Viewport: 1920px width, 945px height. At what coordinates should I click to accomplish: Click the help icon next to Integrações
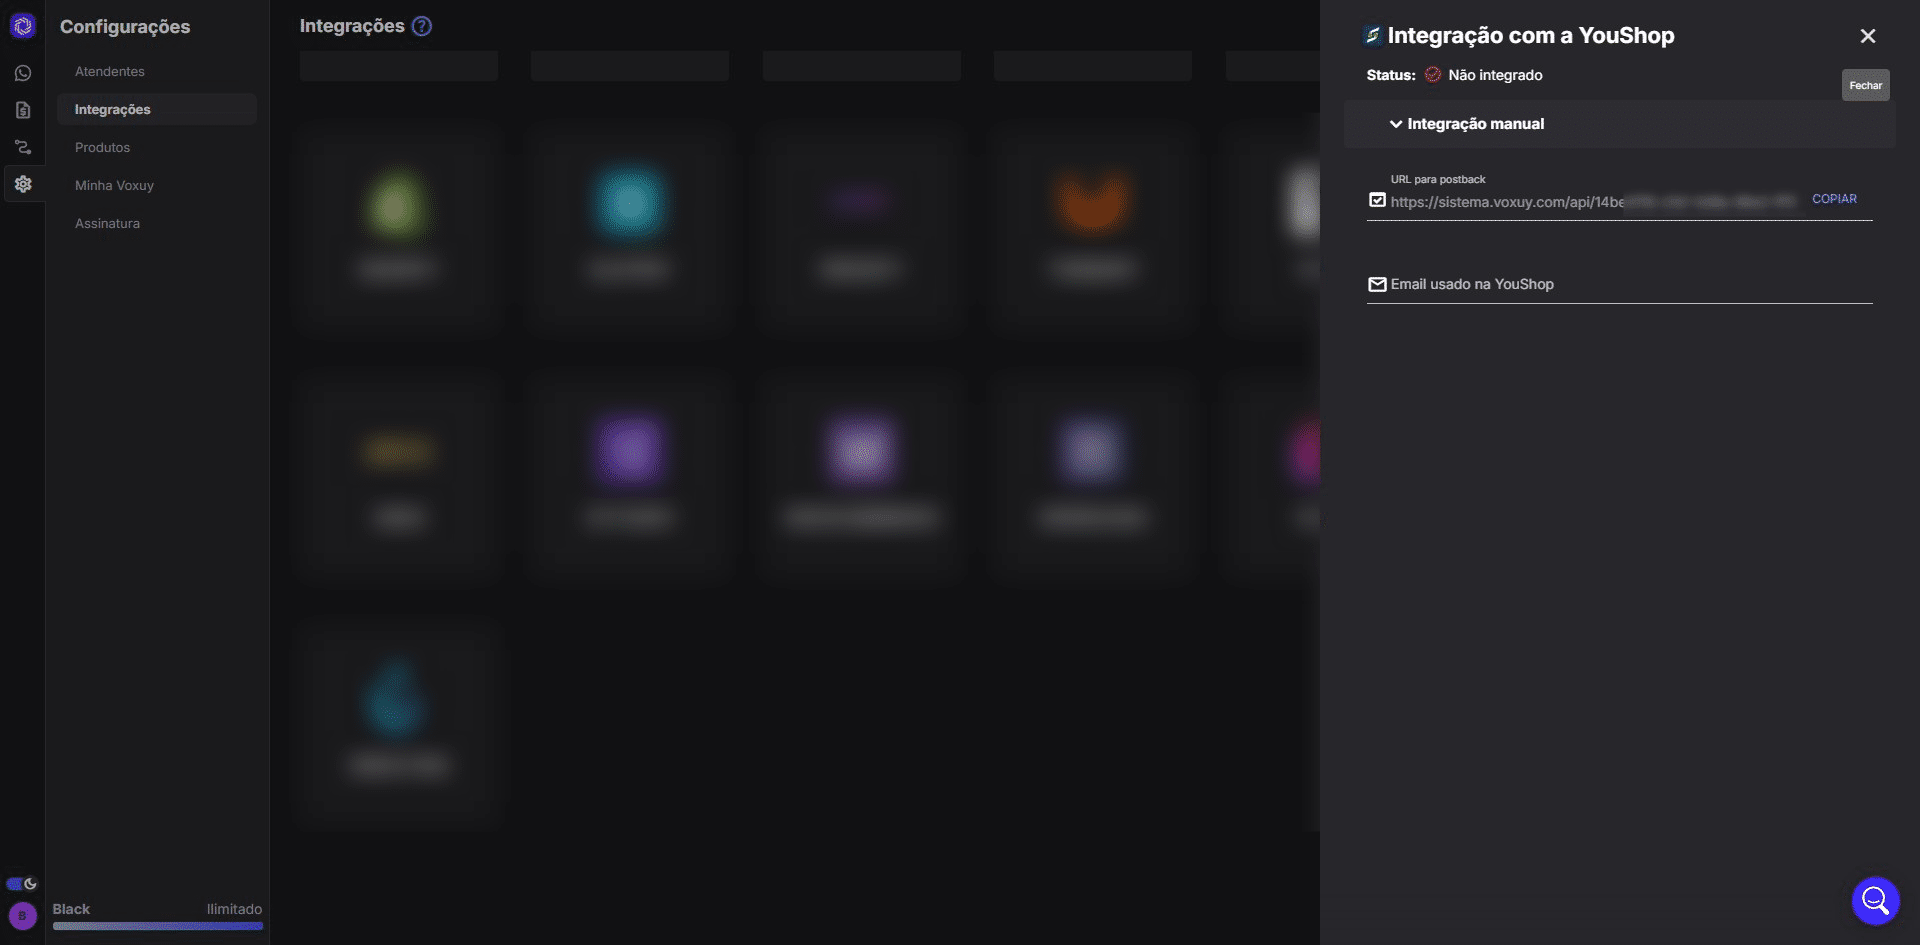[x=422, y=26]
